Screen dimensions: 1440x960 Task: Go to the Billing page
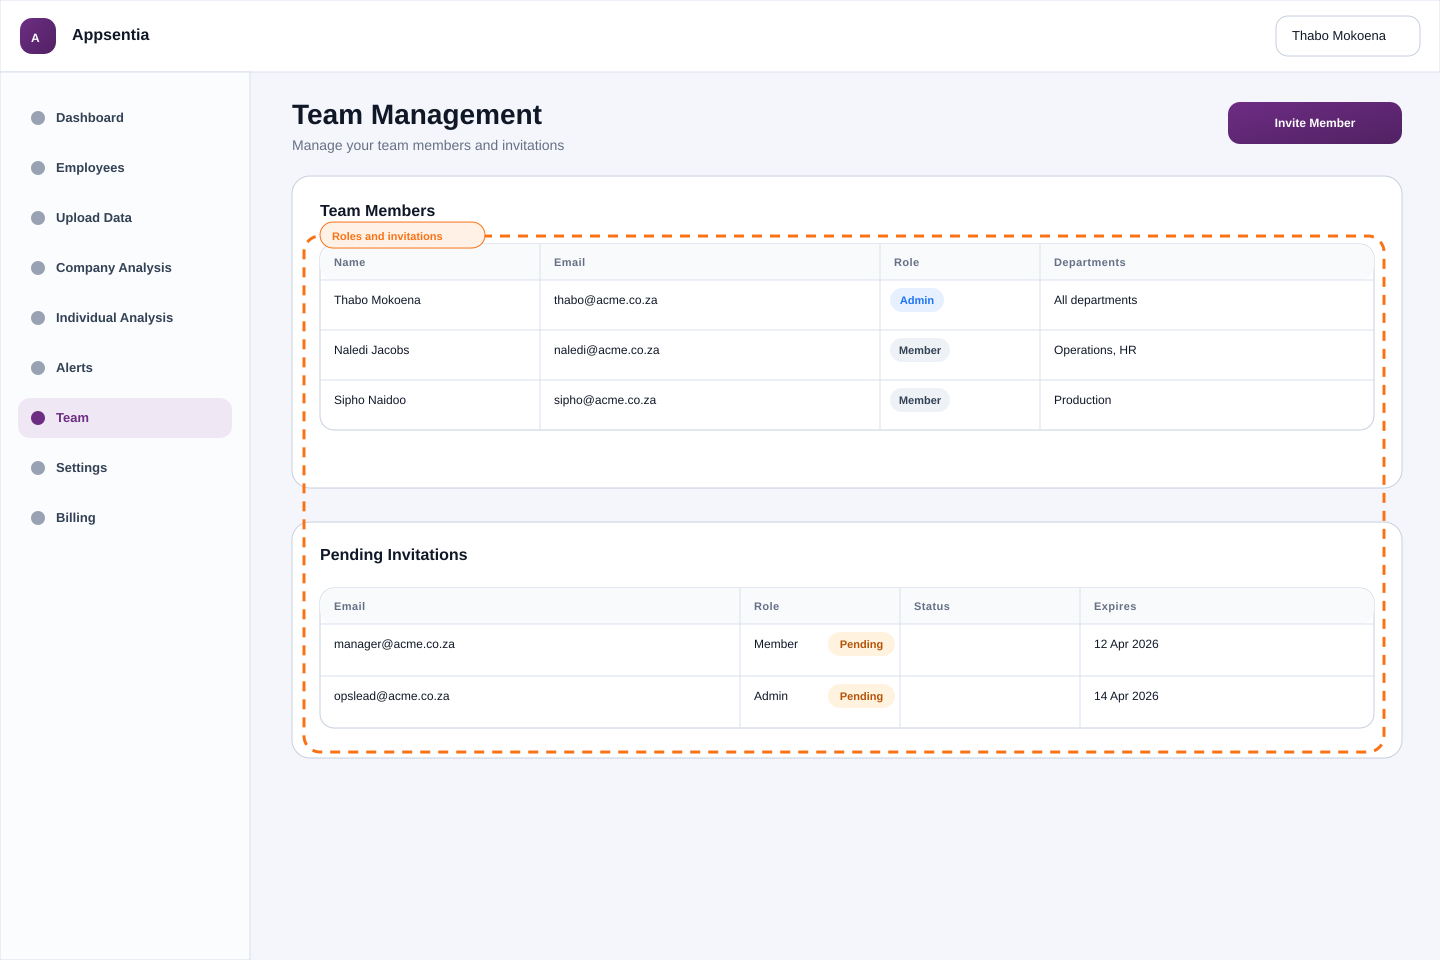(125, 518)
